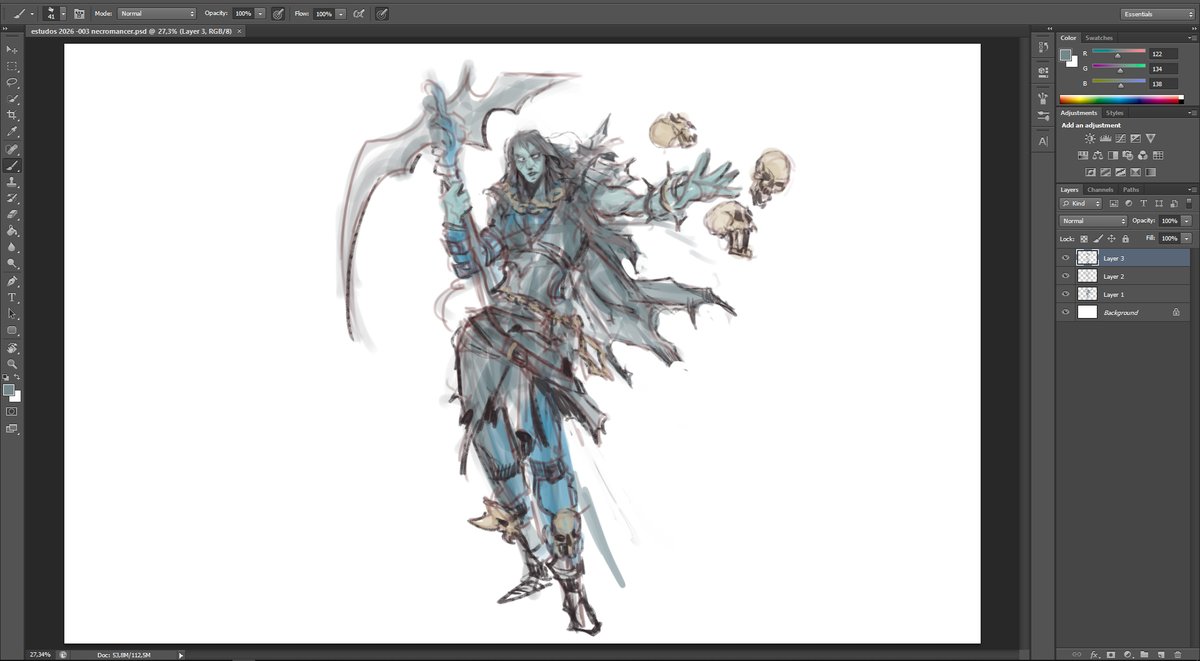Hide the Background layer
Image resolution: width=1200 pixels, height=661 pixels.
1064,312
